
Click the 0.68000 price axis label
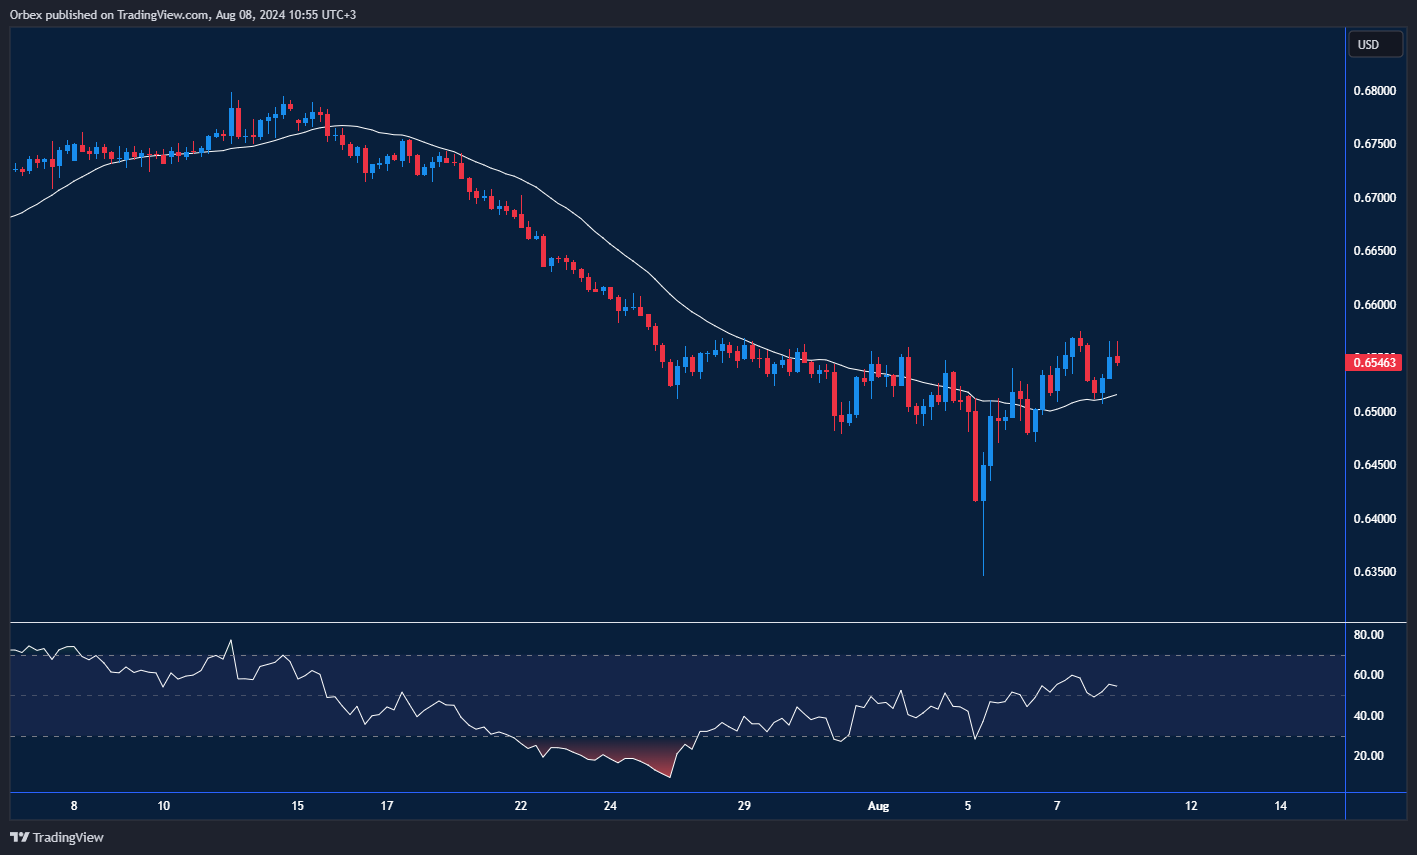1374,91
